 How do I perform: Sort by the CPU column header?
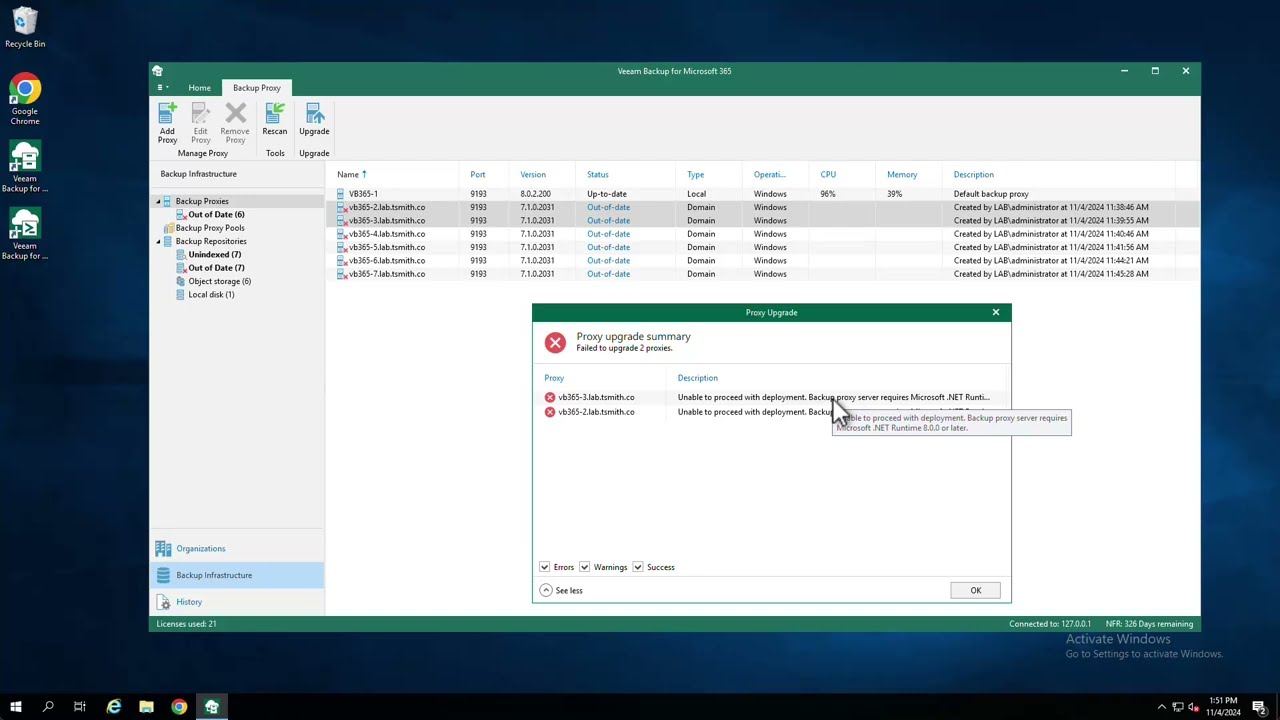(x=828, y=174)
